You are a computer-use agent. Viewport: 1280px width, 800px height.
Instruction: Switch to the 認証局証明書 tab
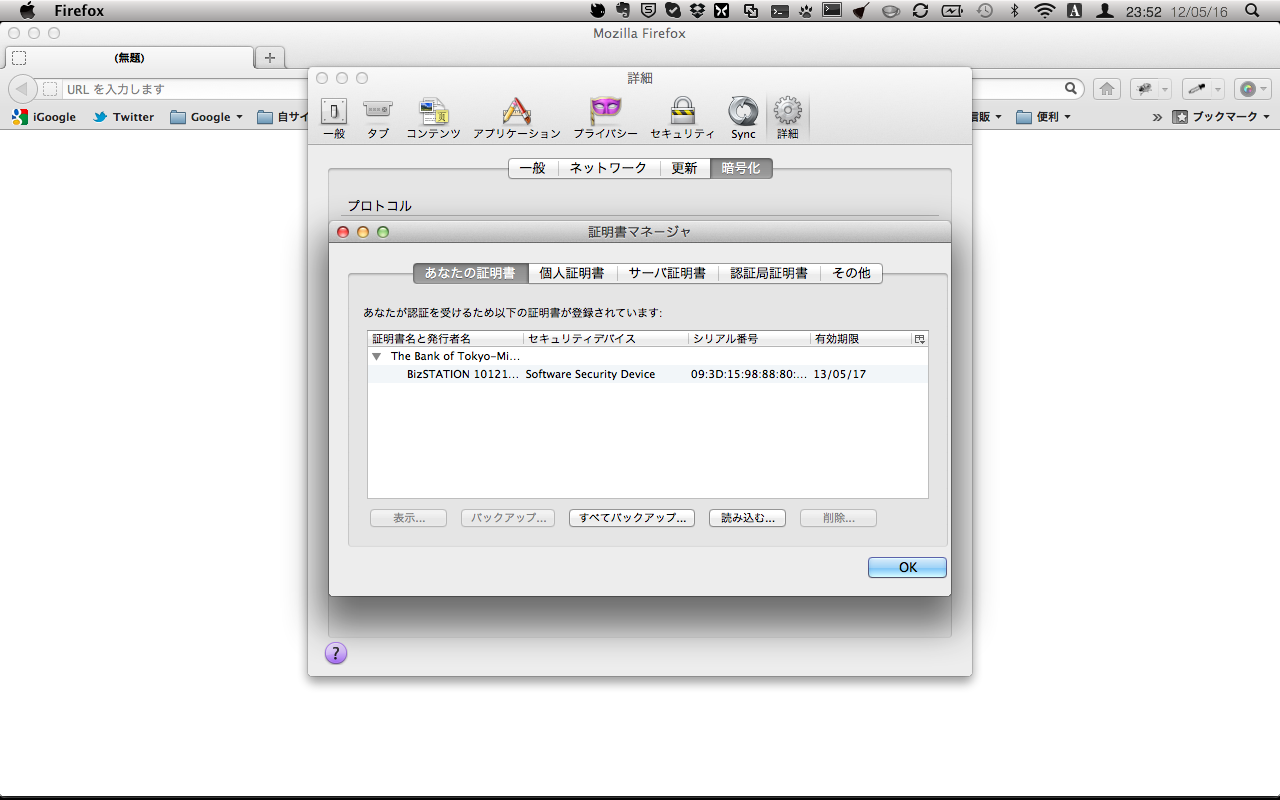(768, 273)
